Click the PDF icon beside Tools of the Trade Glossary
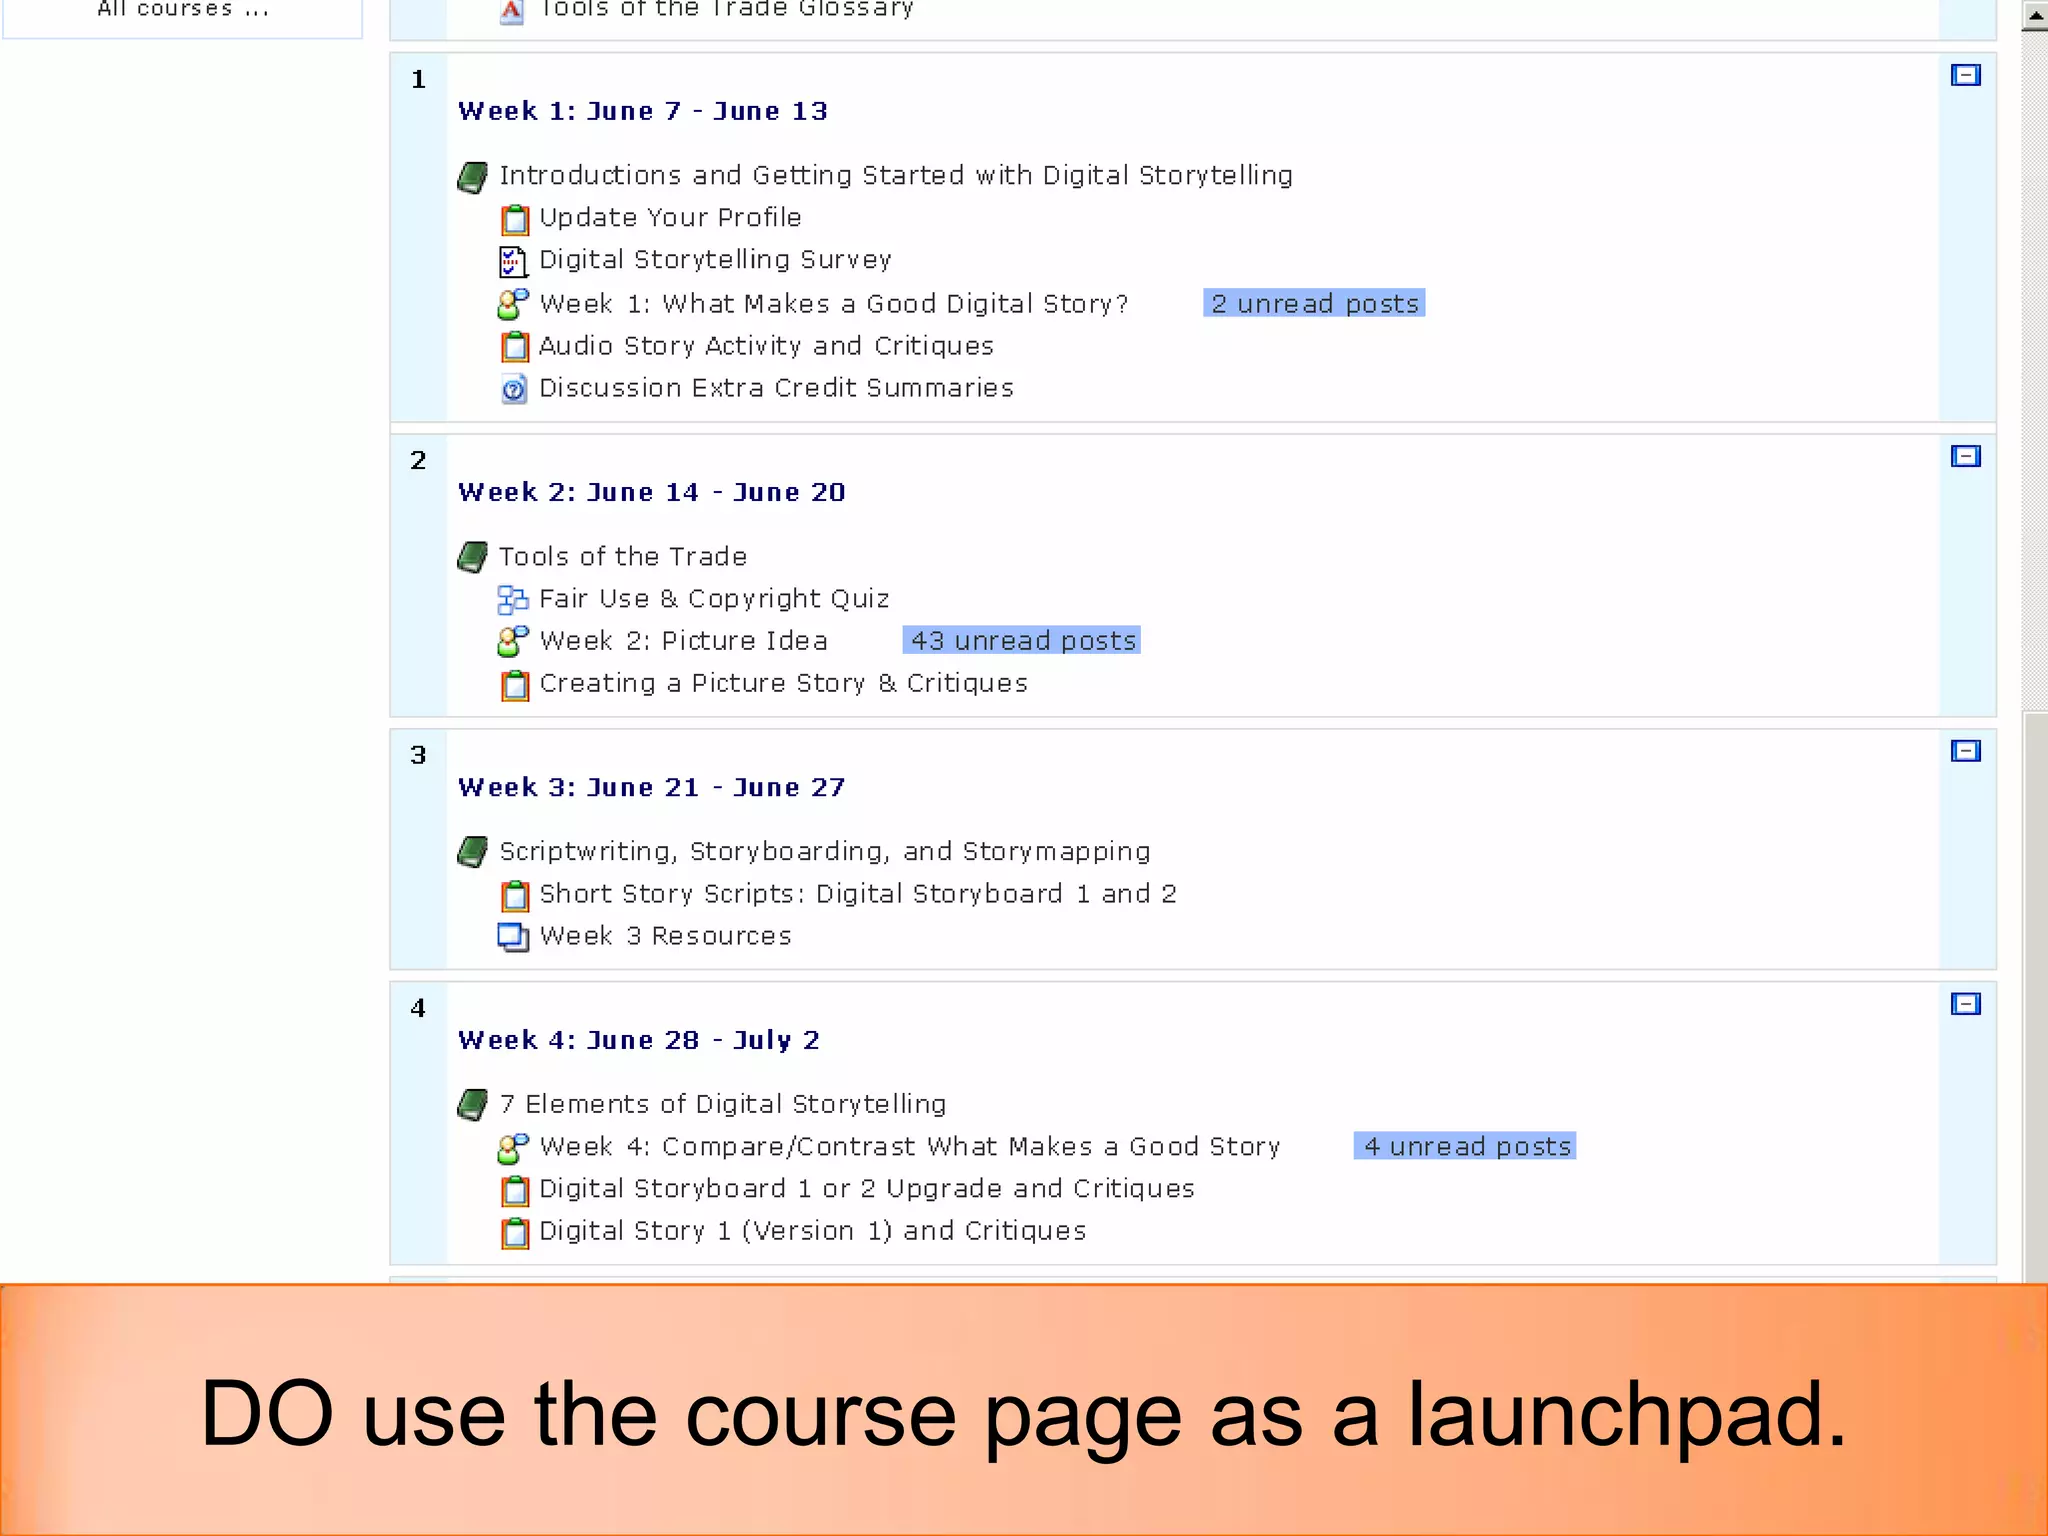This screenshot has height=1536, width=2048. tap(512, 10)
